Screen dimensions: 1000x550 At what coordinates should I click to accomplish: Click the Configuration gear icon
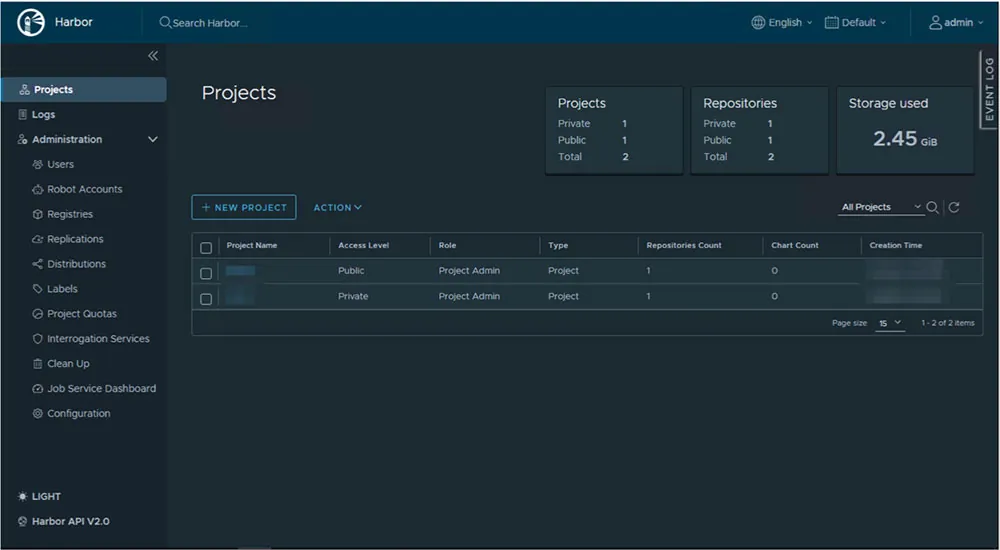38,413
